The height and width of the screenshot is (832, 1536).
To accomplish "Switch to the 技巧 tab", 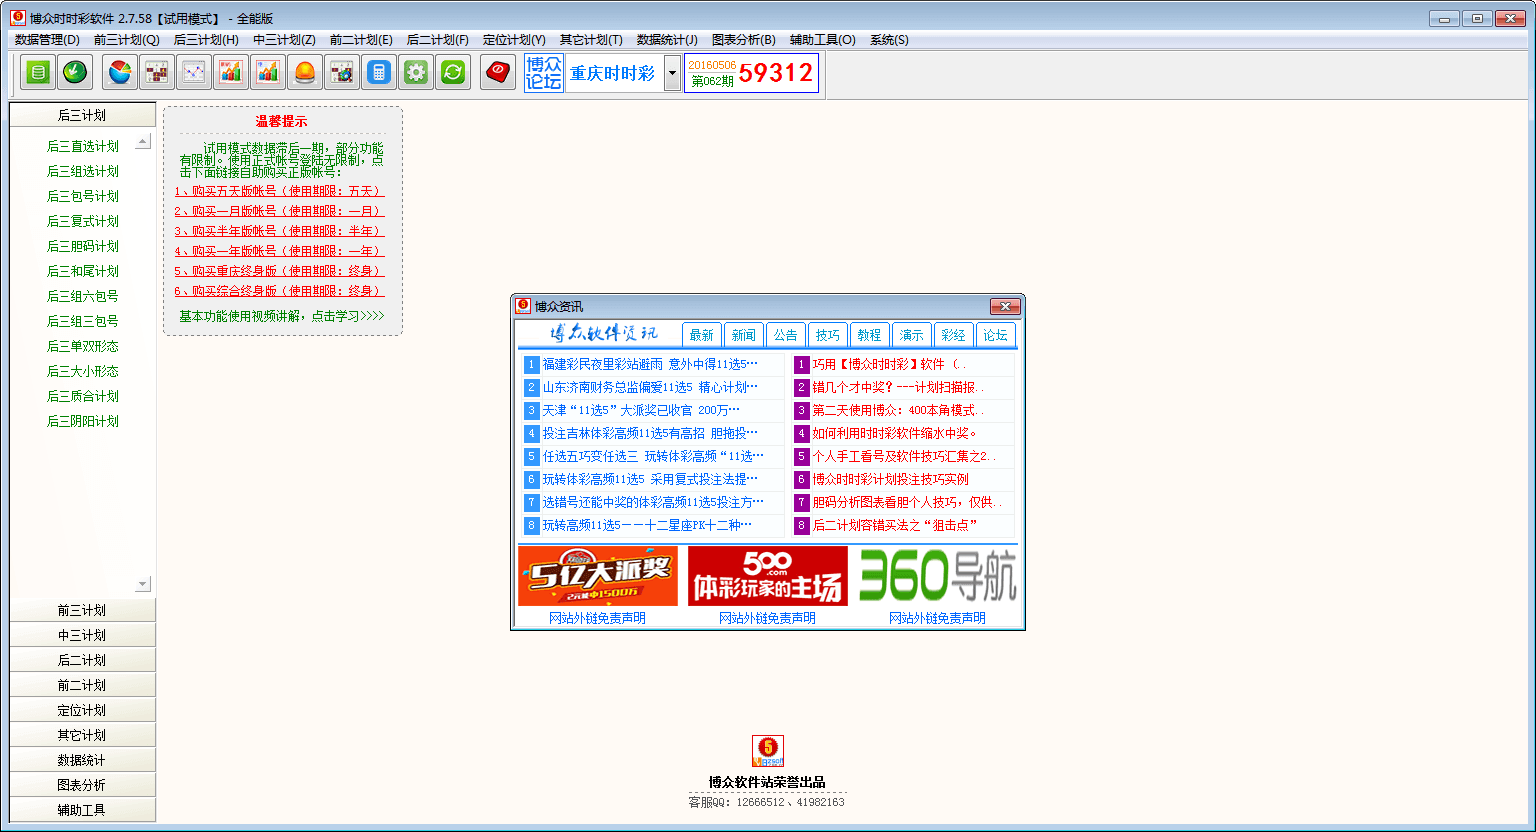I will [828, 335].
